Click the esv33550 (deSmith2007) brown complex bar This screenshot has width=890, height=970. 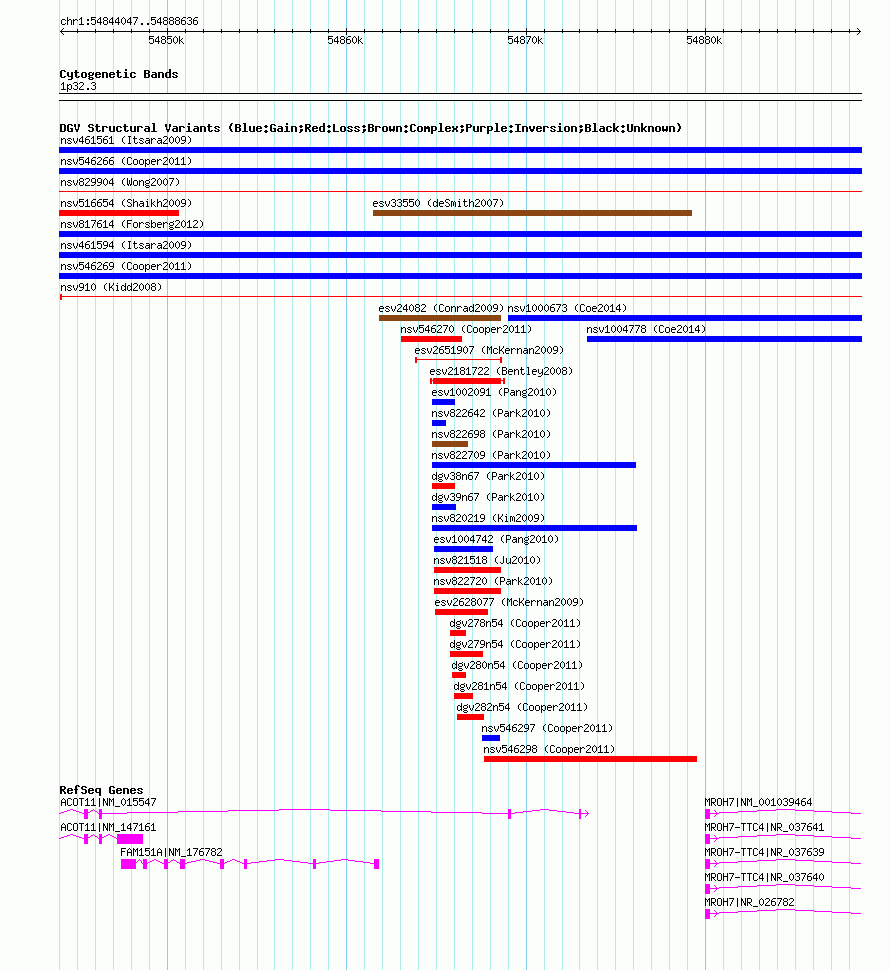533,213
